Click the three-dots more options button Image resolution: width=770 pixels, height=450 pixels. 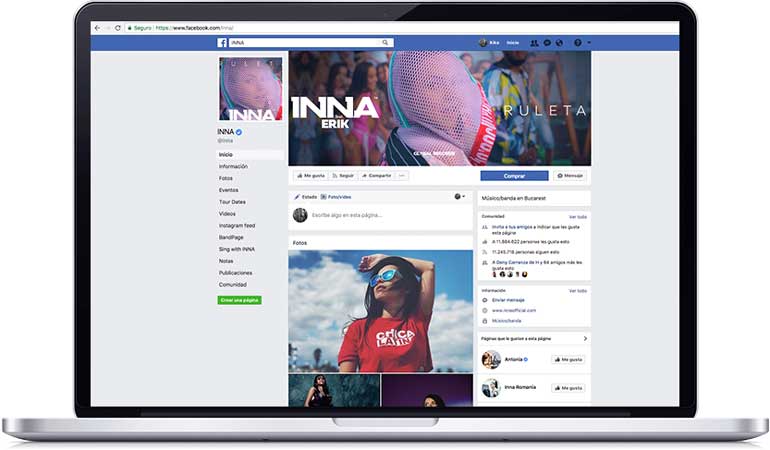(x=402, y=175)
